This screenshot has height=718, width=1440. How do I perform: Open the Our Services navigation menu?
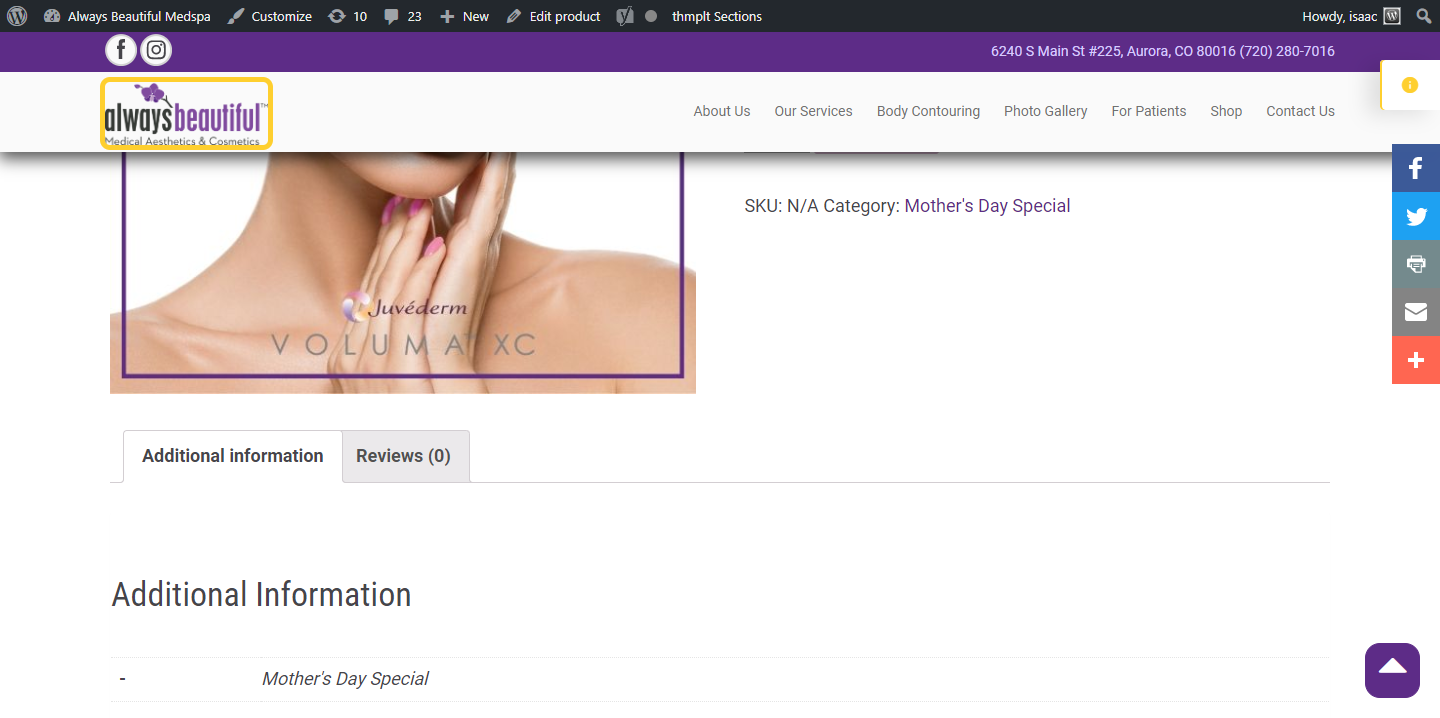point(813,111)
